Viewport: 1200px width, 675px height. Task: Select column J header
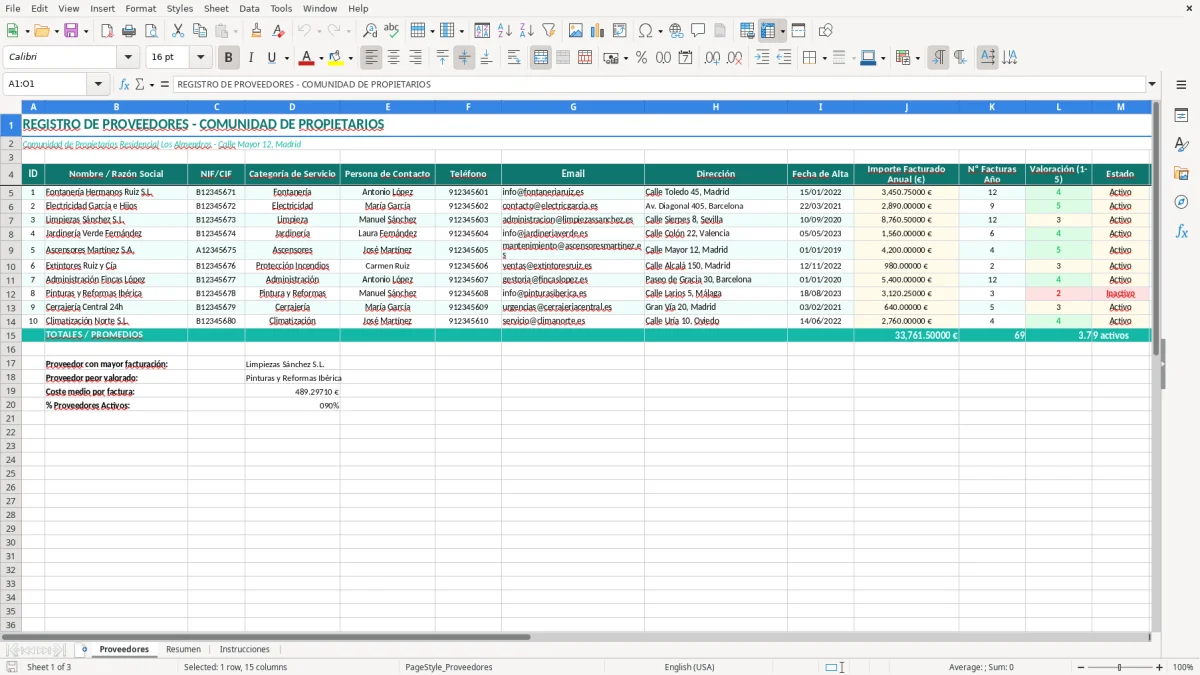pos(906,106)
